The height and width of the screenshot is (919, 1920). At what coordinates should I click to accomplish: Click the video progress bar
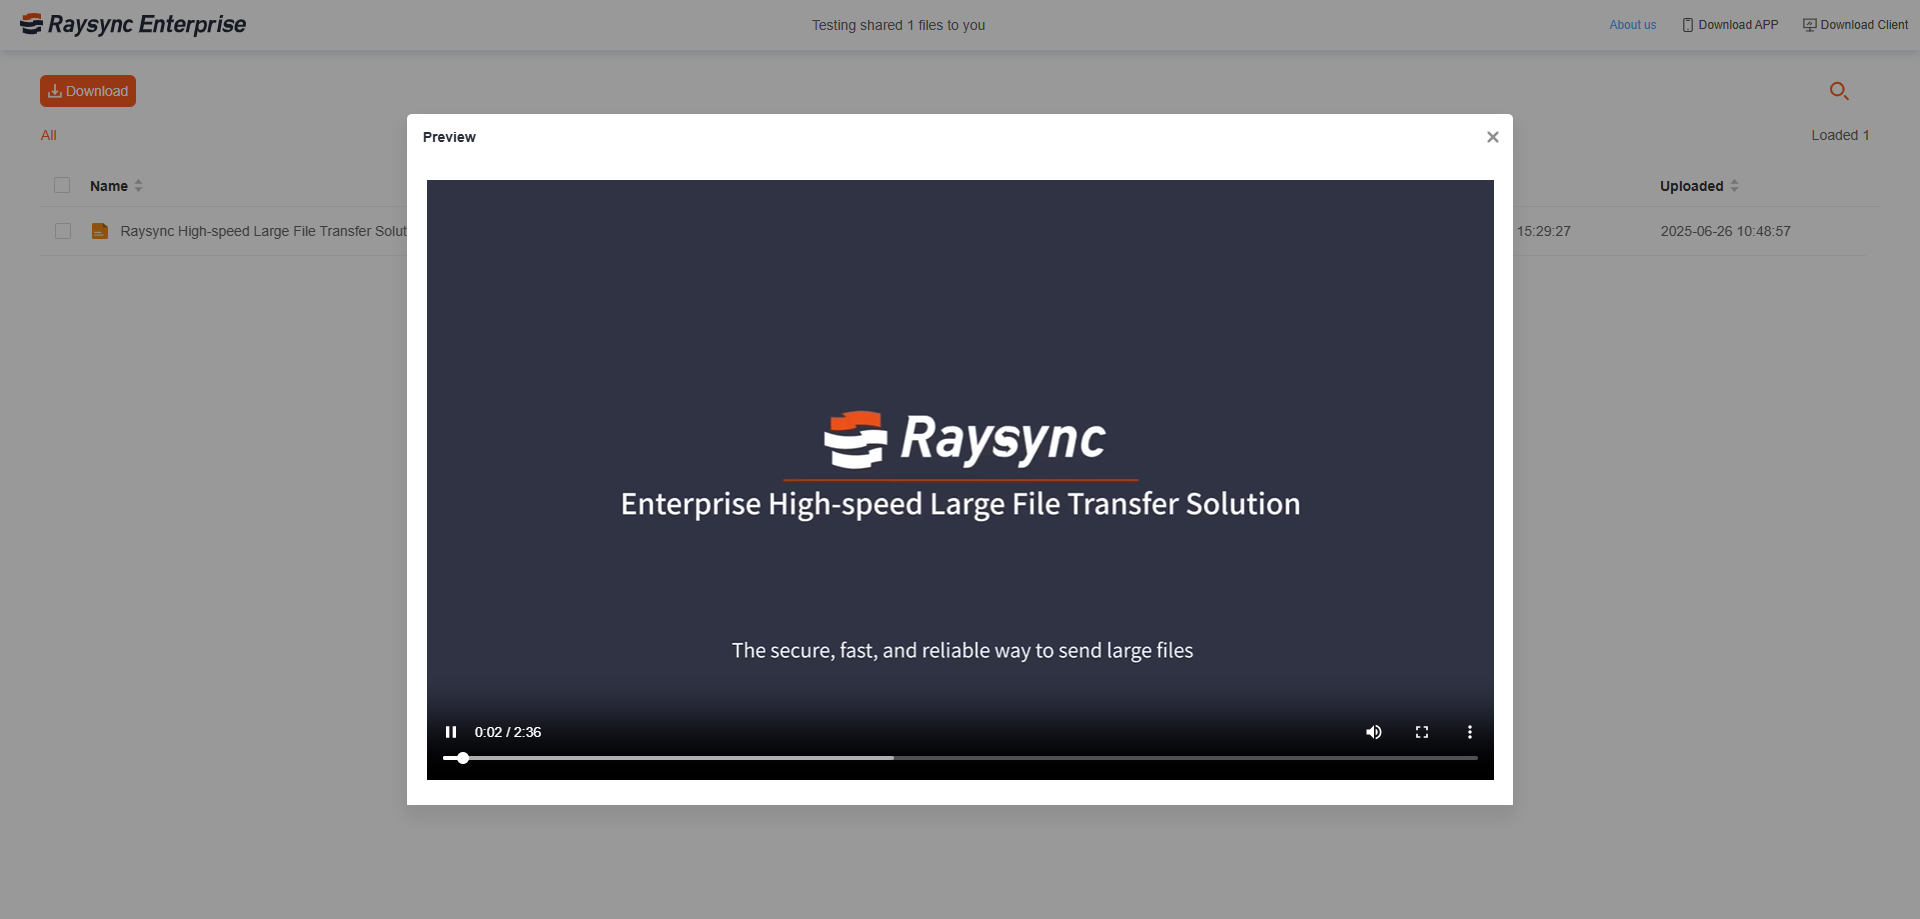[x=960, y=758]
